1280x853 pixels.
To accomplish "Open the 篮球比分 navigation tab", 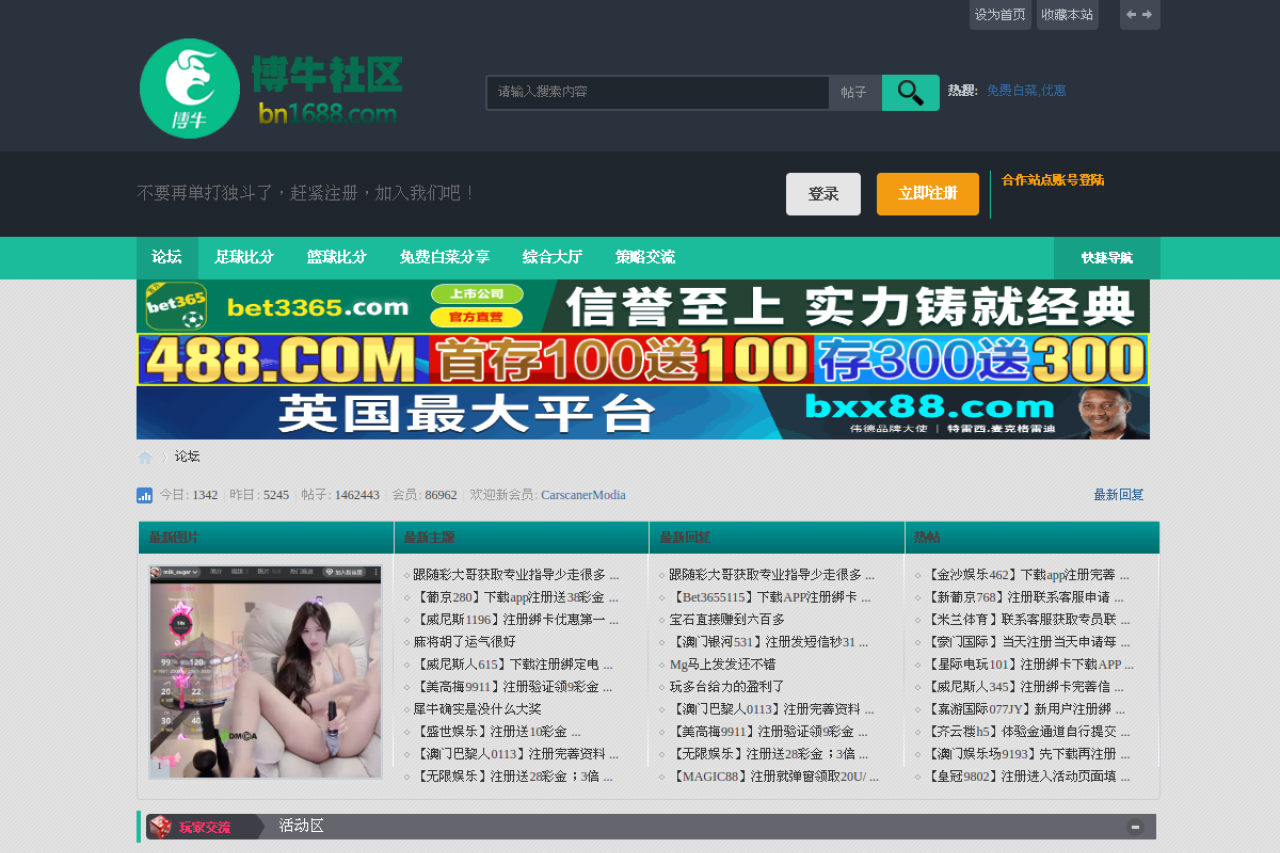I will pyautogui.click(x=337, y=258).
